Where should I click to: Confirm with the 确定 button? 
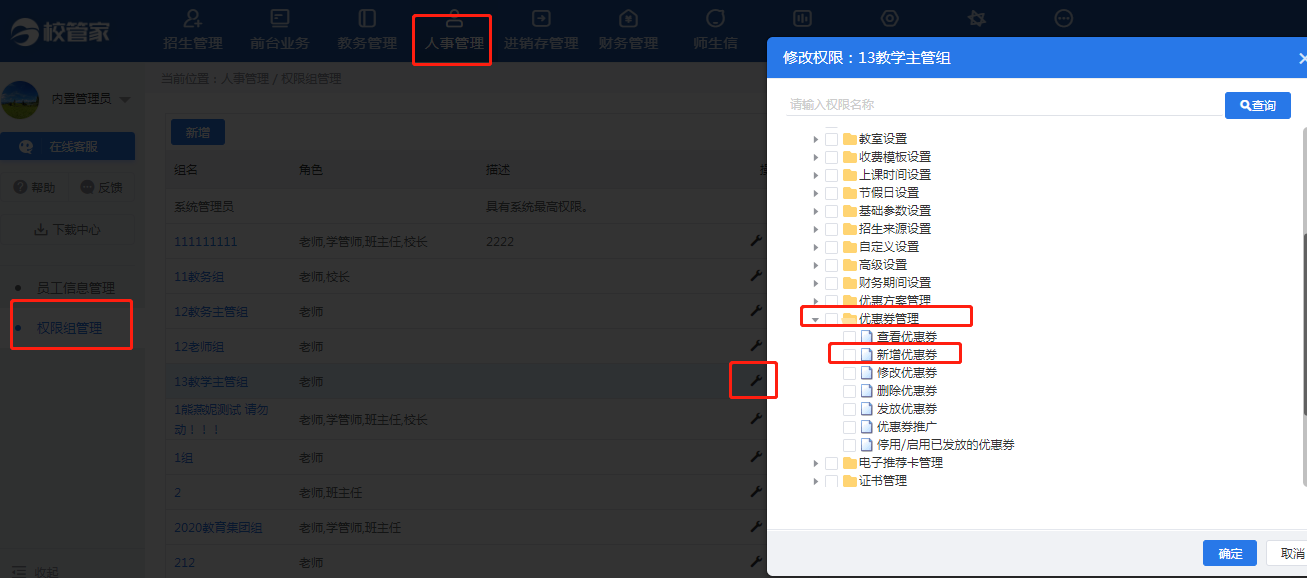[1230, 553]
